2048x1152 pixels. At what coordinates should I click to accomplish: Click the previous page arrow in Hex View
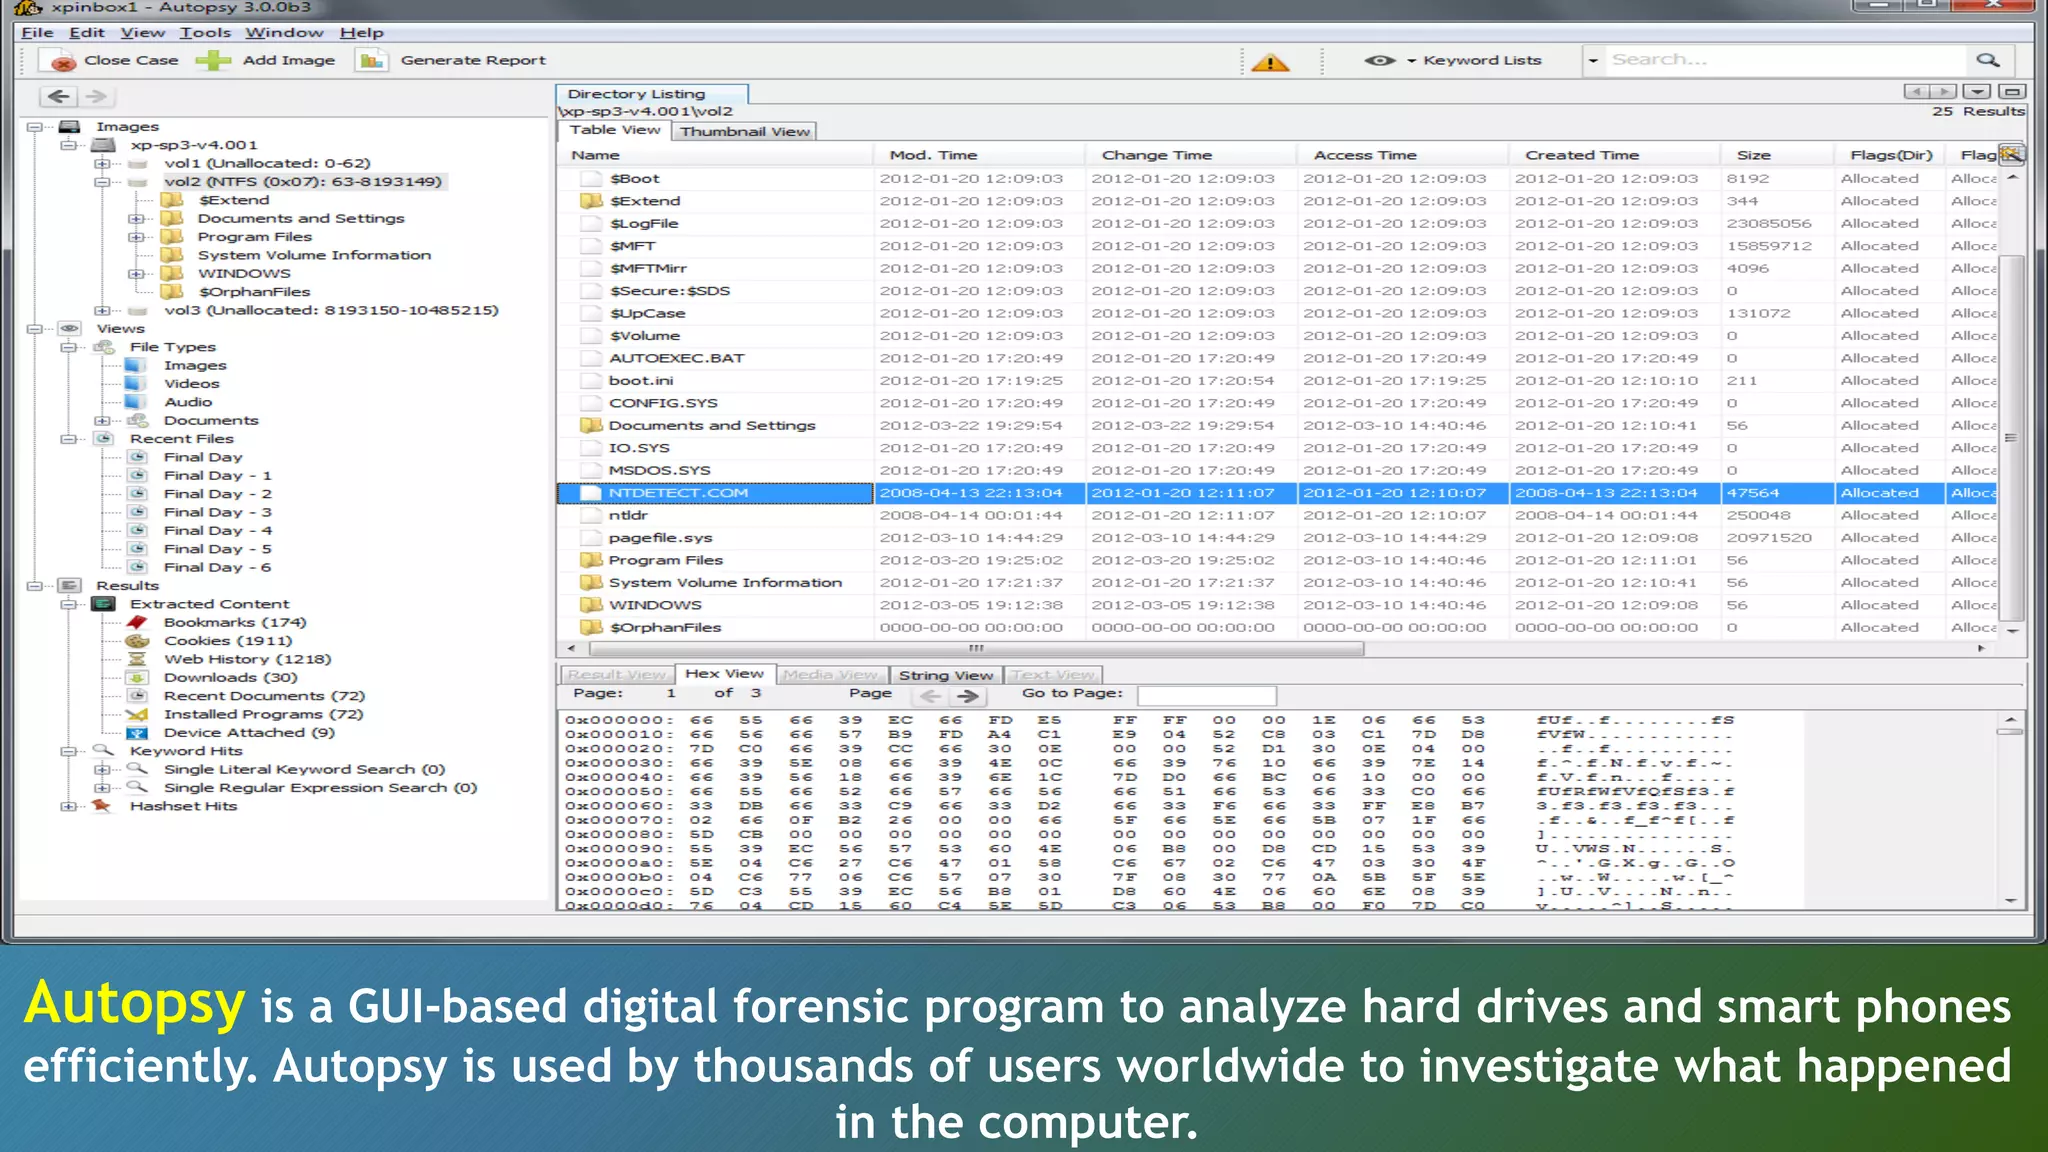click(931, 695)
